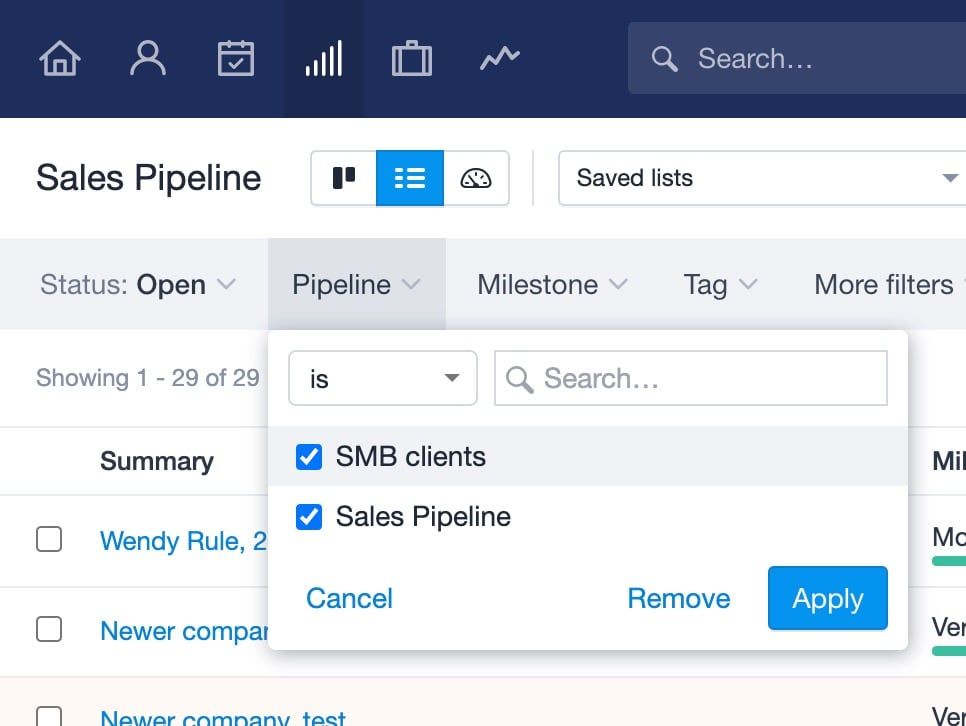
Task: Collapse the Pipeline filter dropdown
Action: pos(356,285)
